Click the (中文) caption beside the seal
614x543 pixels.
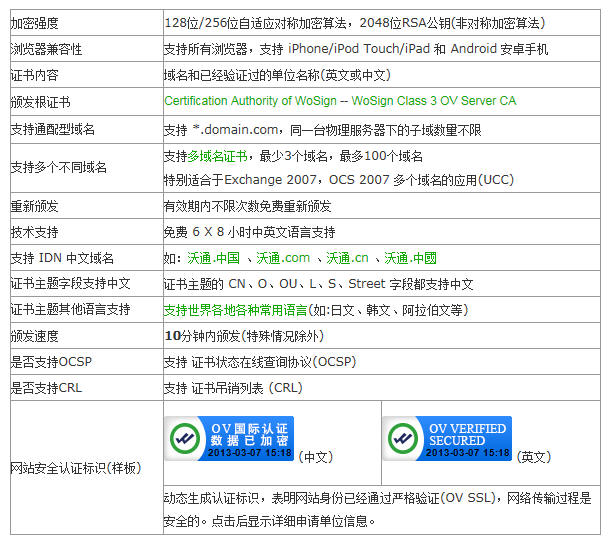[316, 457]
